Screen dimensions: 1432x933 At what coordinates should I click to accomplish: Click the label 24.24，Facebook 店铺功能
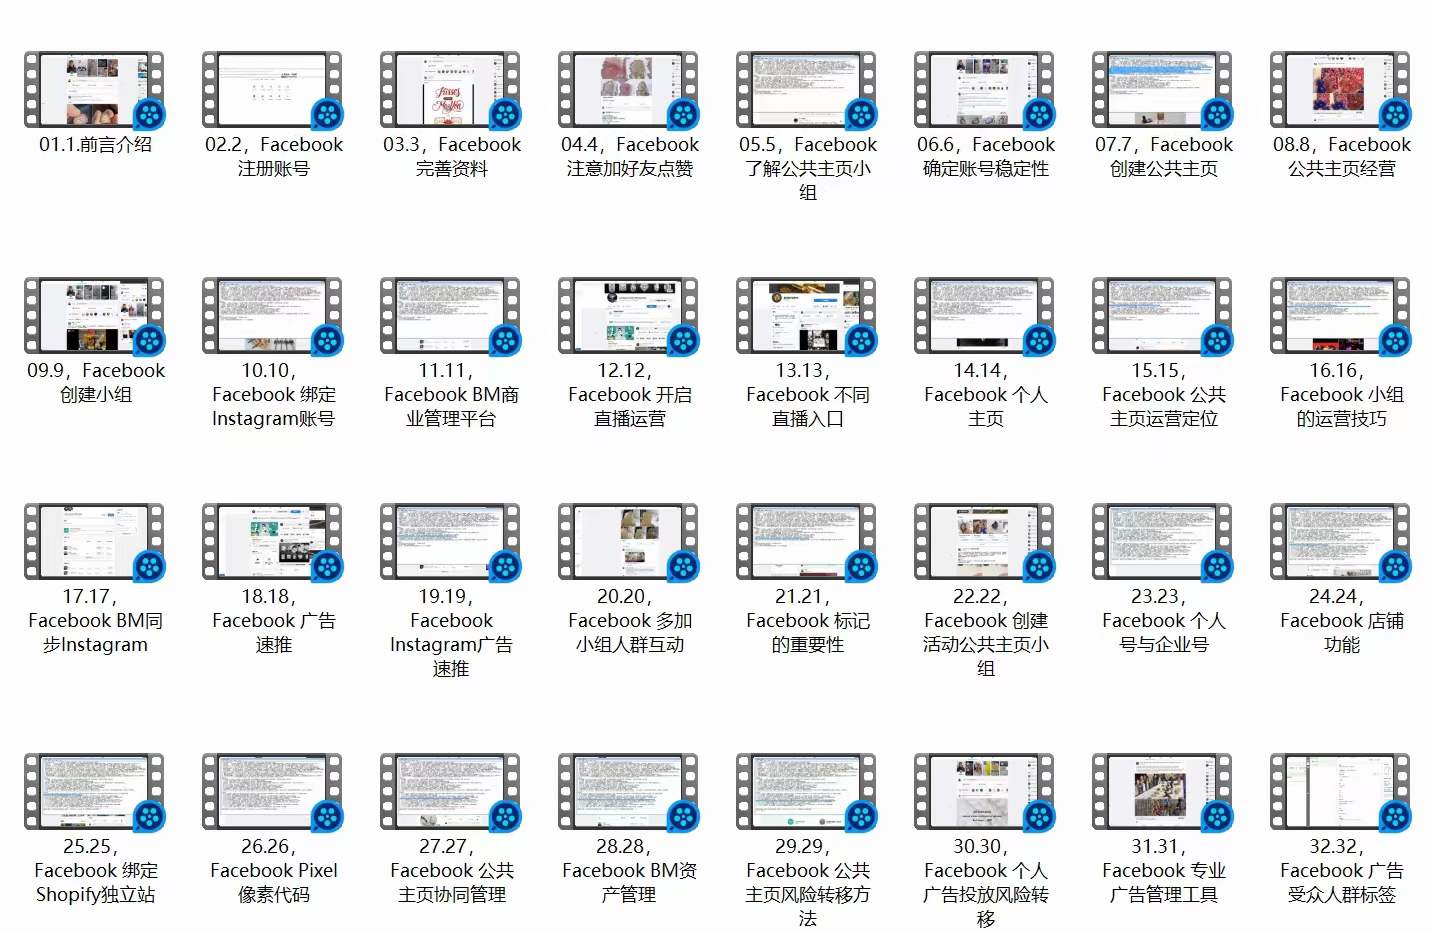click(1341, 621)
